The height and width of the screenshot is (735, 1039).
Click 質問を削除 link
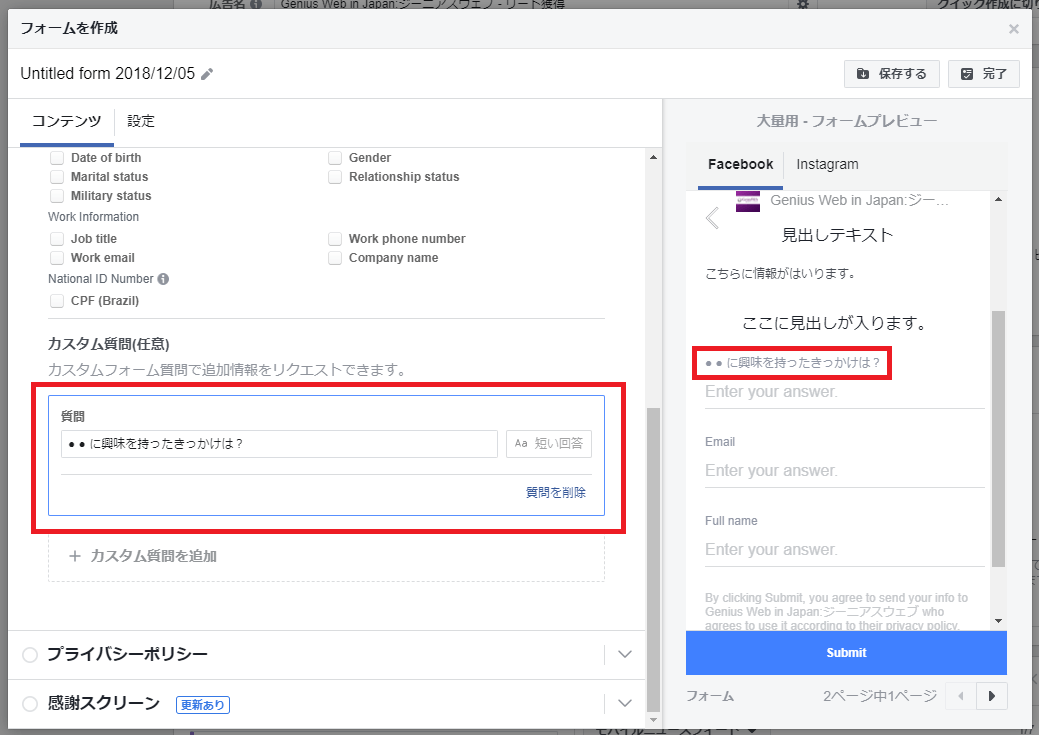coord(556,492)
